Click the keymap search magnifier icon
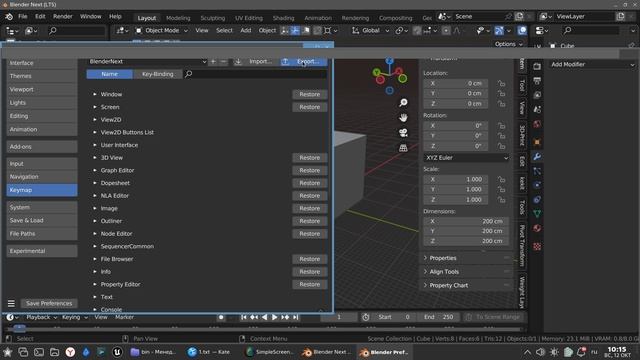Screen dimensions: 640x360 click(189, 74)
